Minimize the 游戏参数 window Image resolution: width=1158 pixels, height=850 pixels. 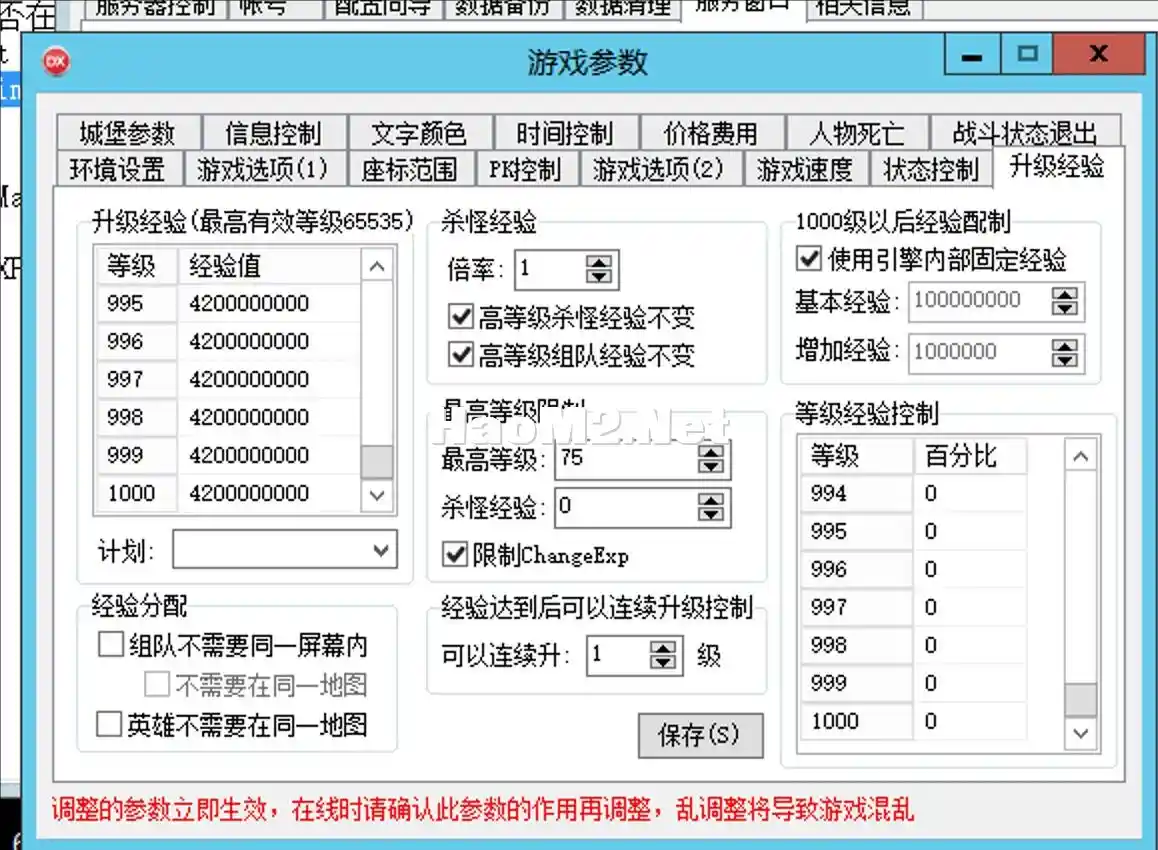coord(972,55)
